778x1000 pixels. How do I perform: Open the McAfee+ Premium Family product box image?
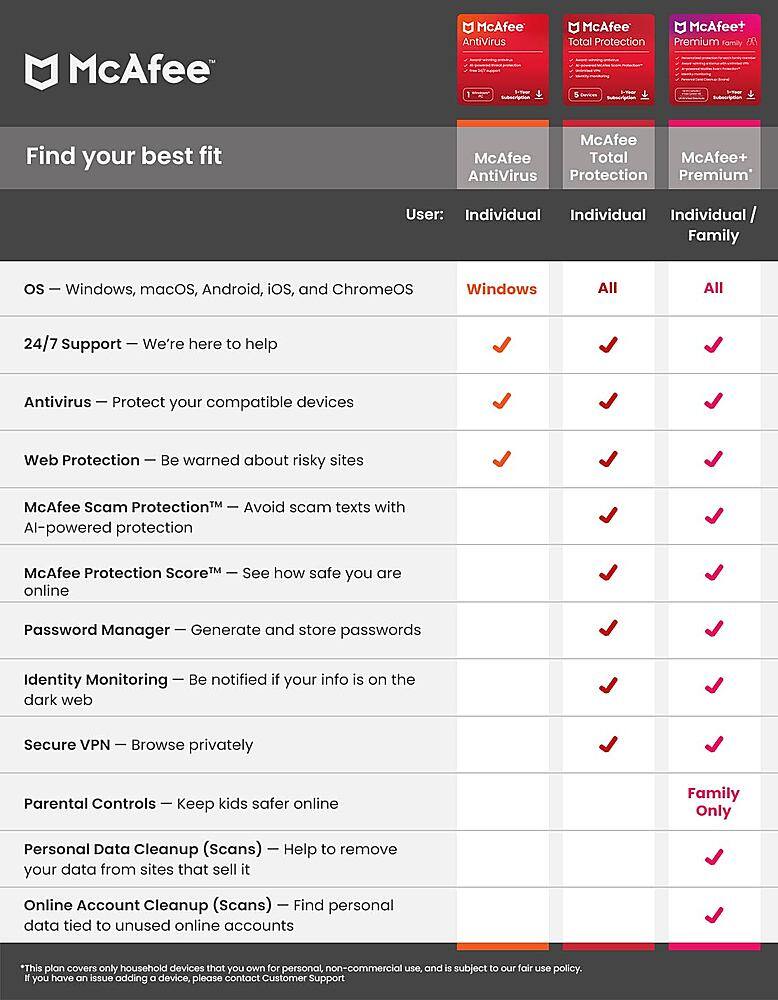713,60
